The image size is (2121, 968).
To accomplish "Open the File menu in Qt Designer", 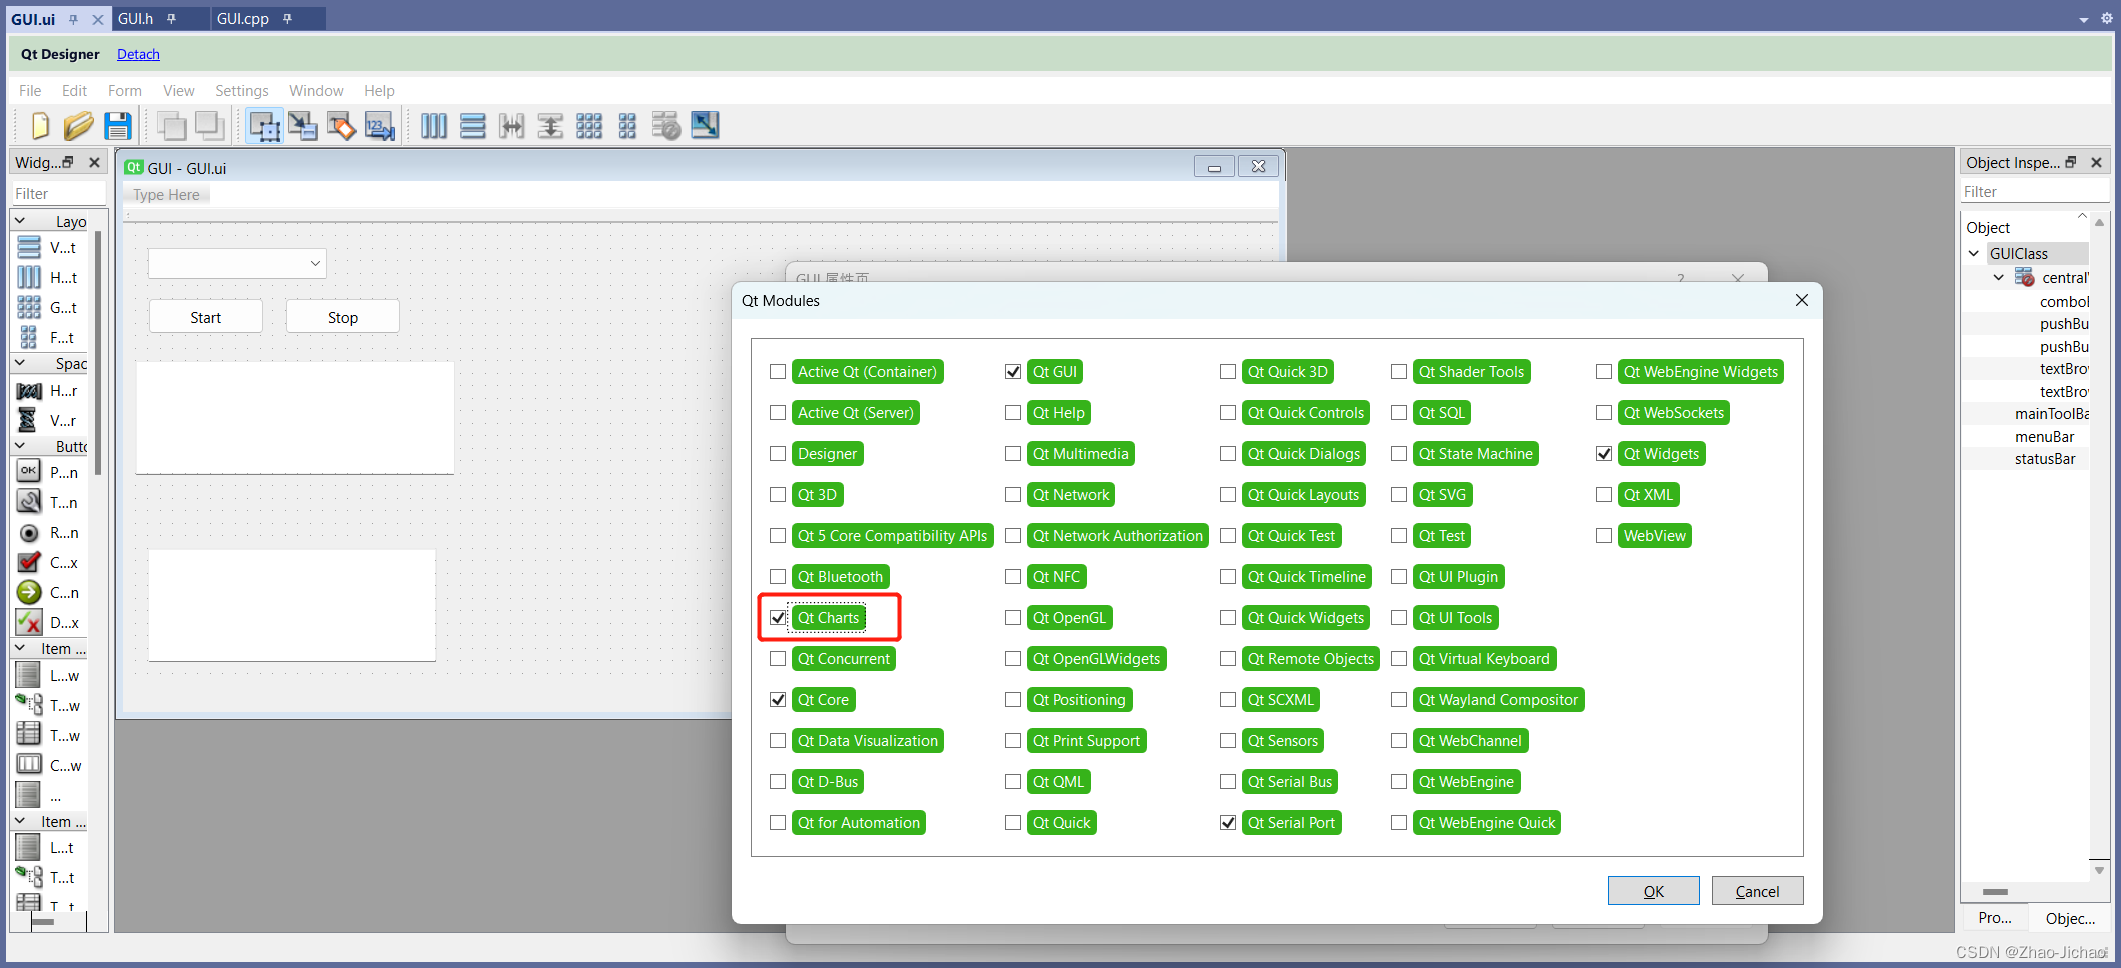I will click(30, 91).
